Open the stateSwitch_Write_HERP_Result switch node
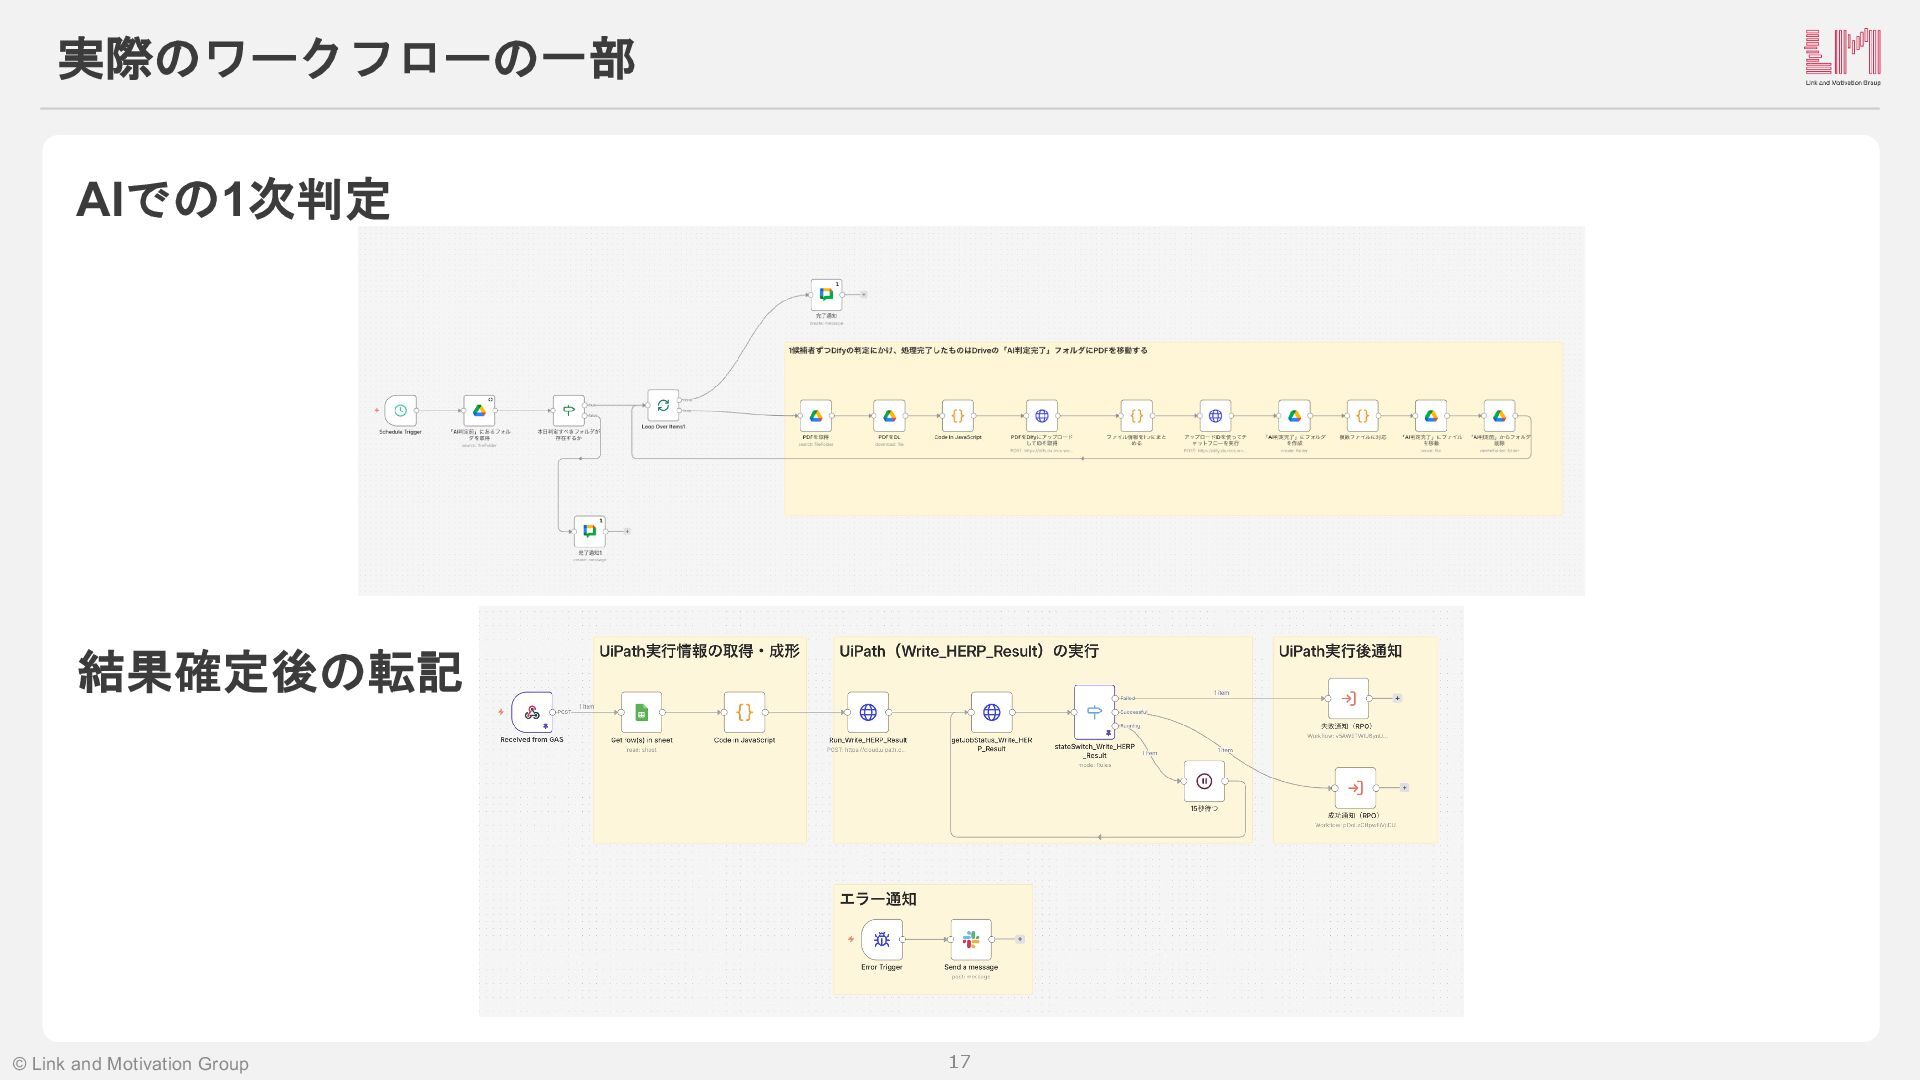1920x1080 pixels. pos(1094,712)
